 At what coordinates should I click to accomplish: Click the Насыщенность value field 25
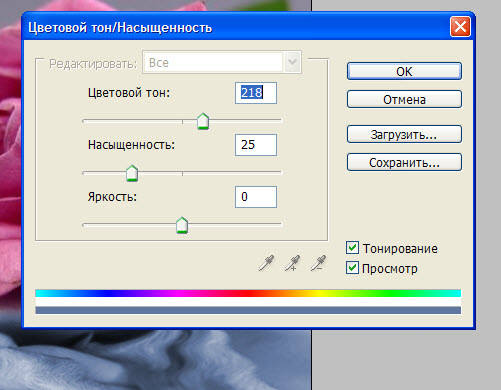pos(256,145)
